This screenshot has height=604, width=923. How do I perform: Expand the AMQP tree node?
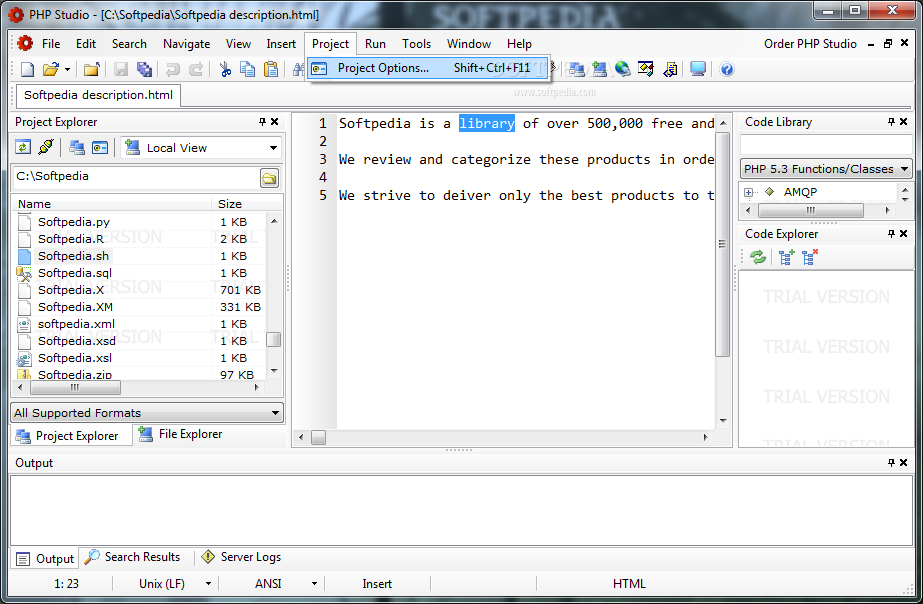tap(748, 193)
